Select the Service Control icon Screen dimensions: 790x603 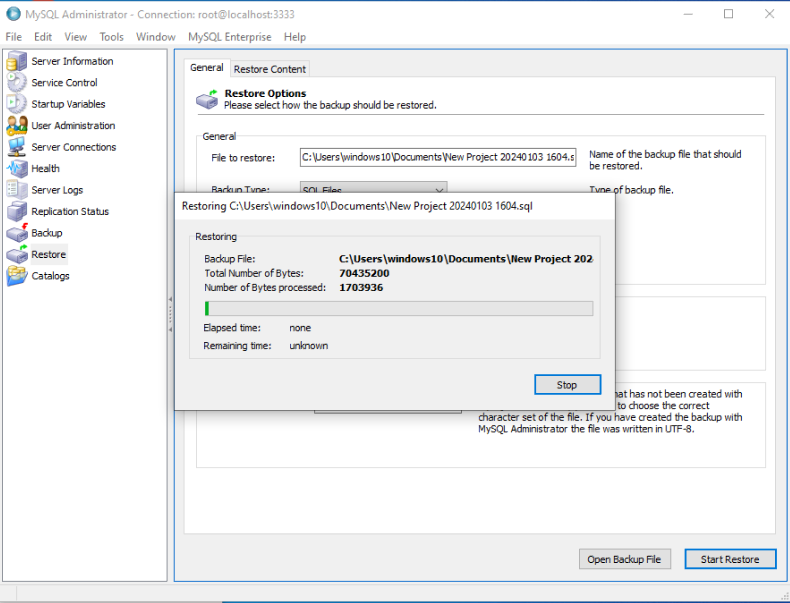[17, 83]
